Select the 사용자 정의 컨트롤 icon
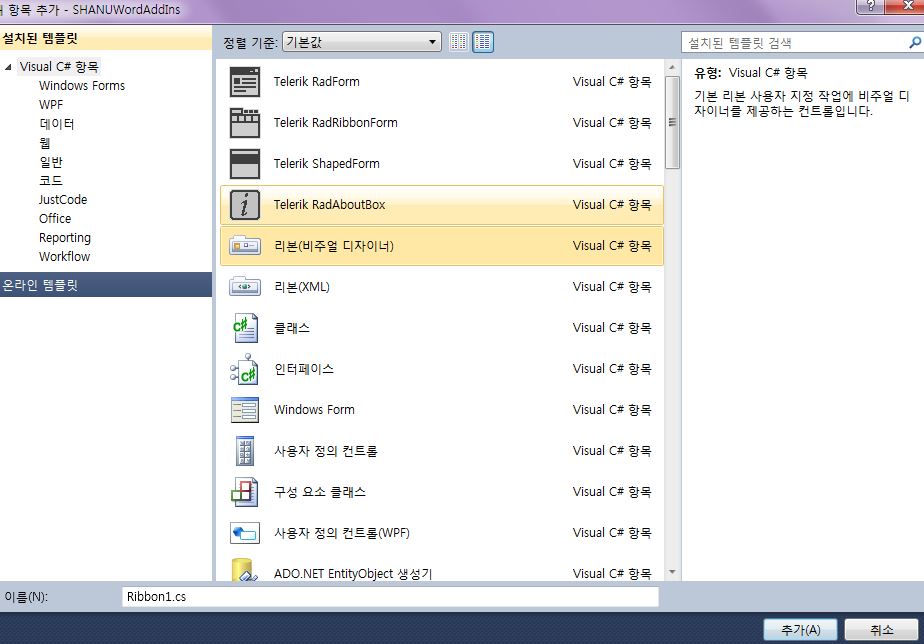This screenshot has height=644, width=924. click(245, 451)
